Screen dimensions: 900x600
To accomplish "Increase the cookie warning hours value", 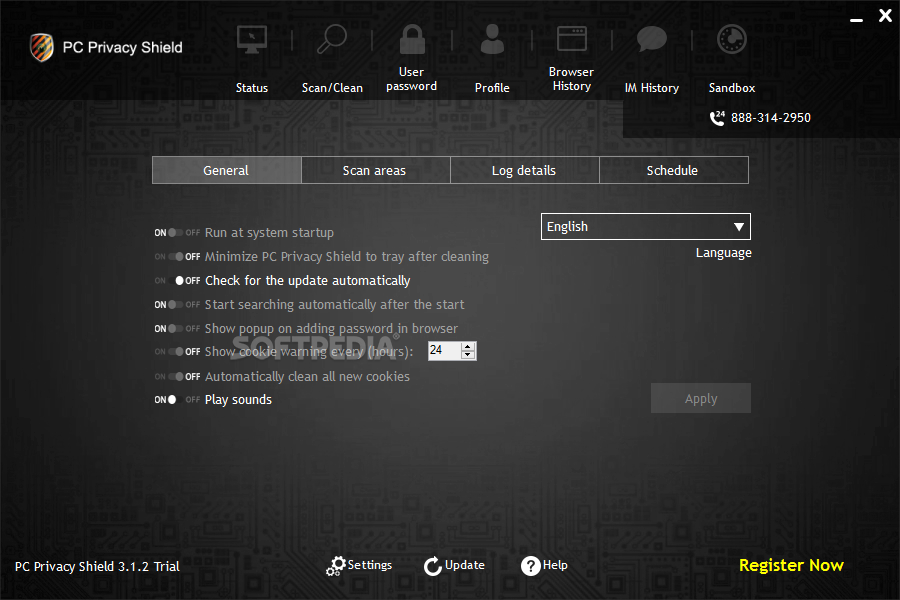I will [x=468, y=347].
